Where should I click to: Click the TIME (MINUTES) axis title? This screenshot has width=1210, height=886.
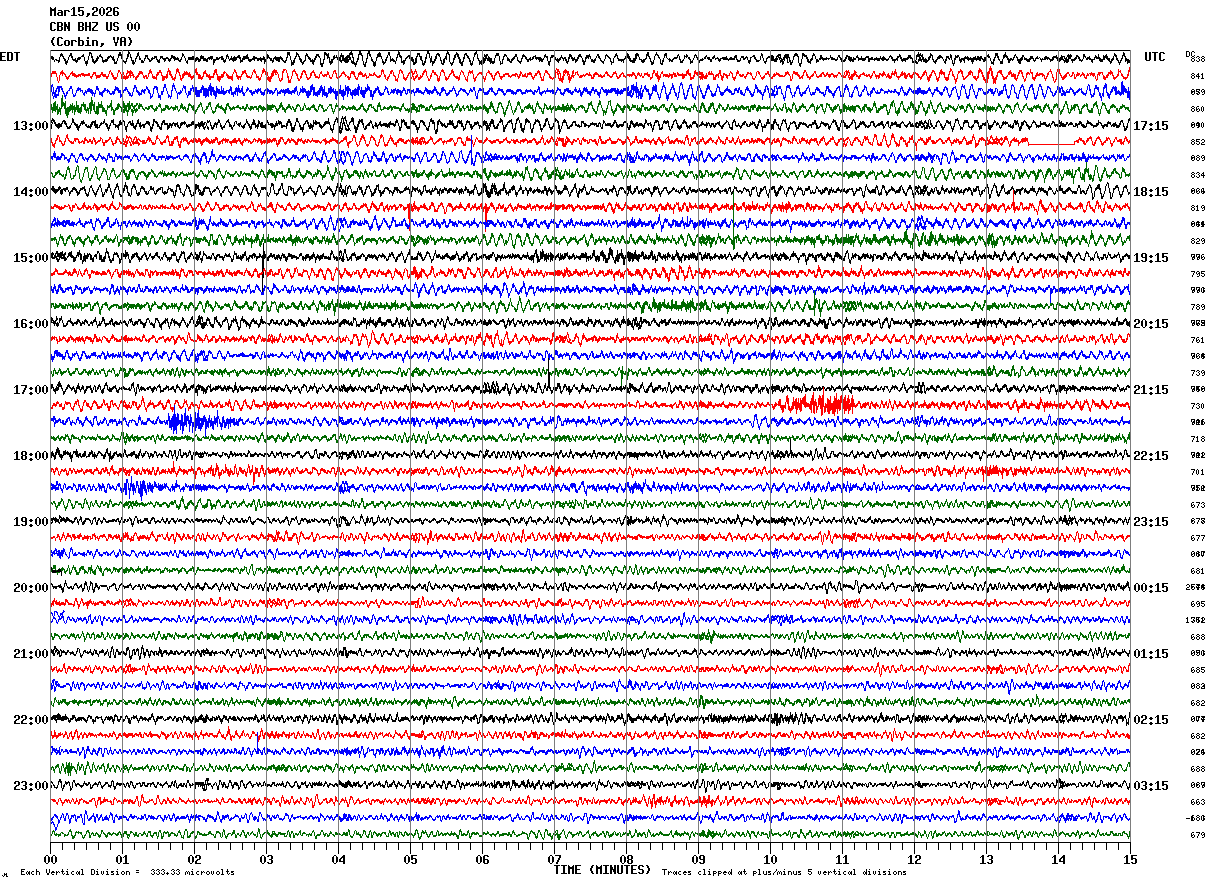click(x=602, y=870)
